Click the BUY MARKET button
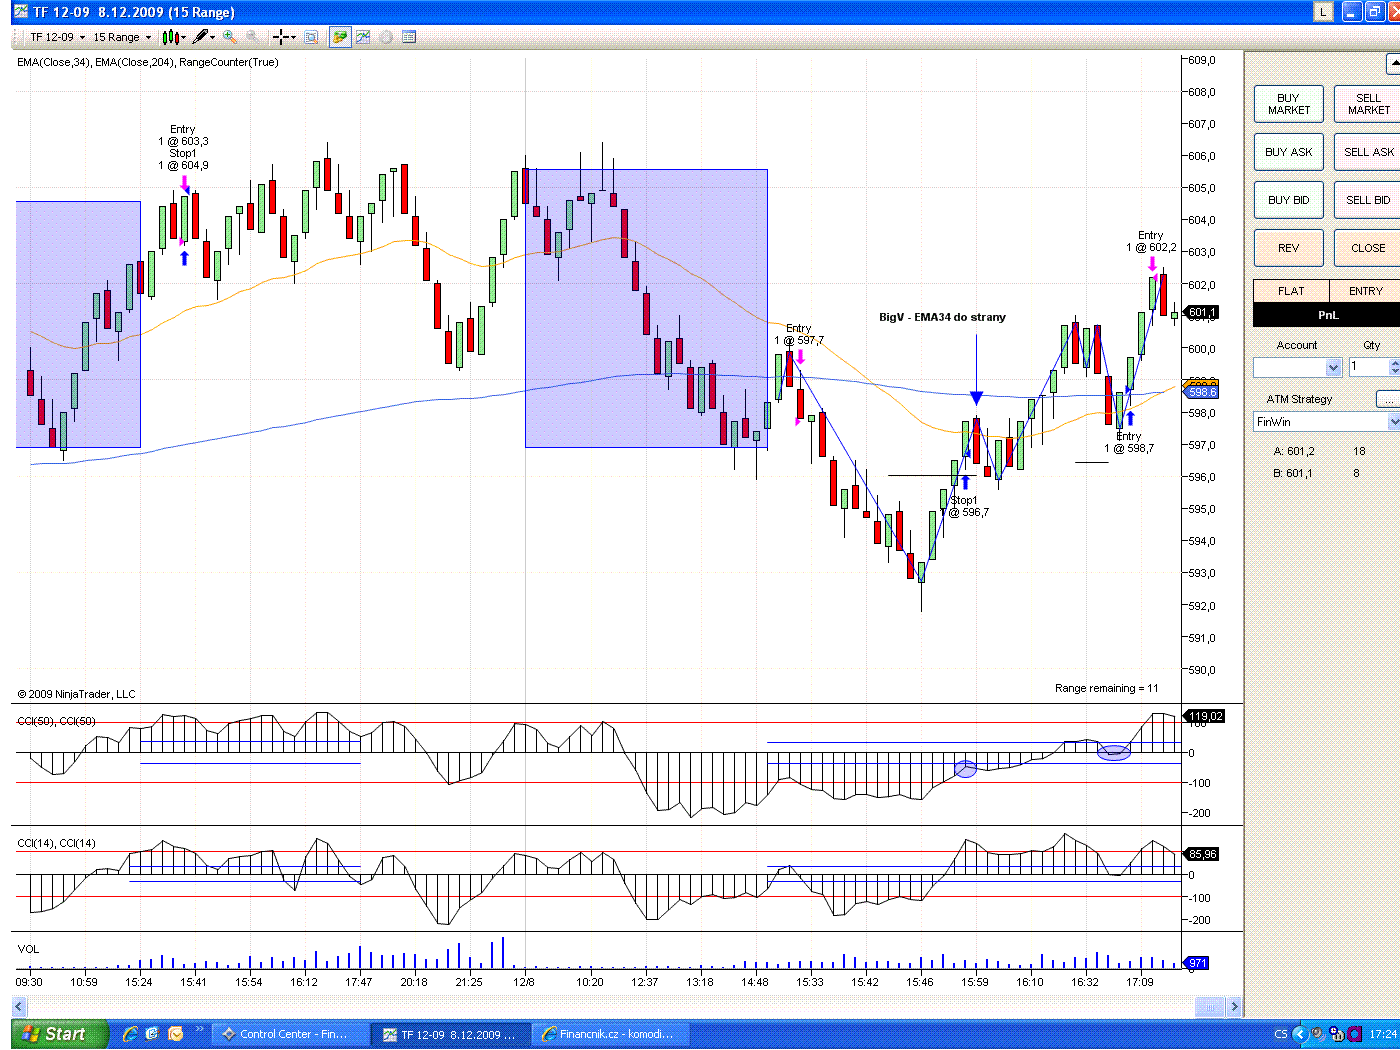1400x1050 pixels. 1289,104
